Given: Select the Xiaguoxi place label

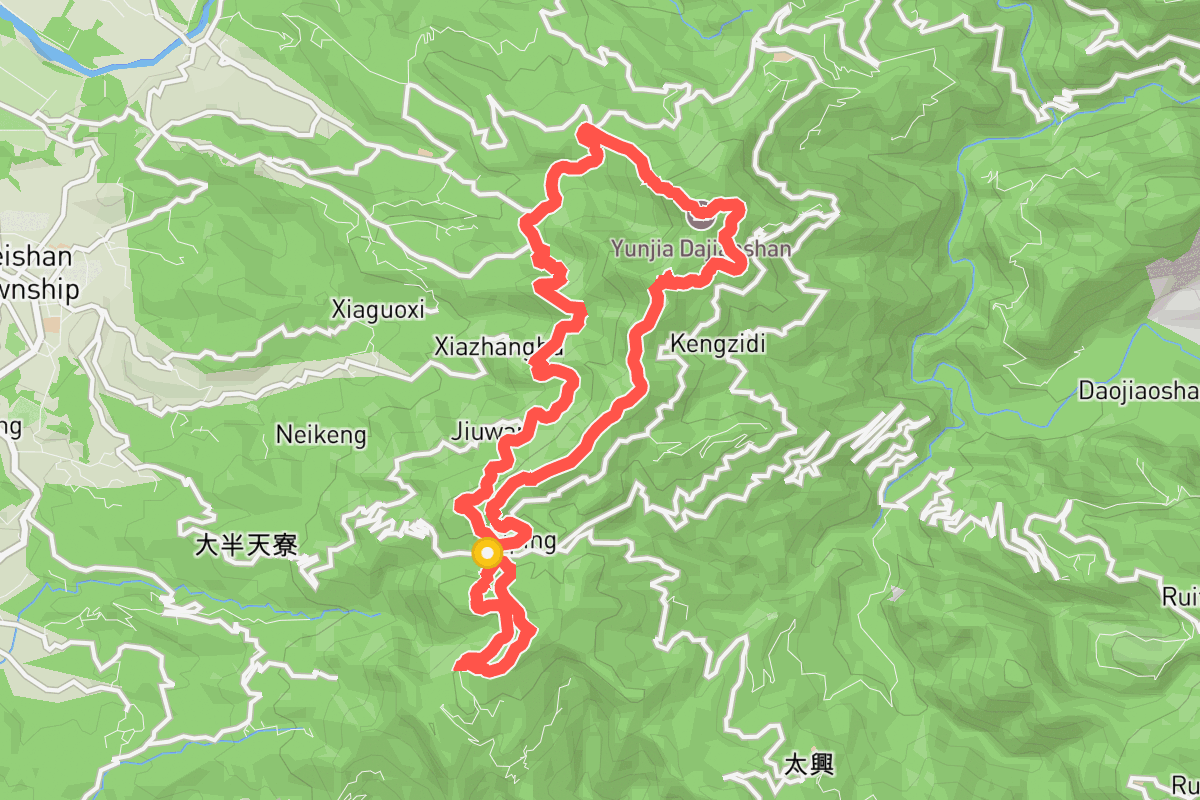Looking at the screenshot, I should point(378,311).
